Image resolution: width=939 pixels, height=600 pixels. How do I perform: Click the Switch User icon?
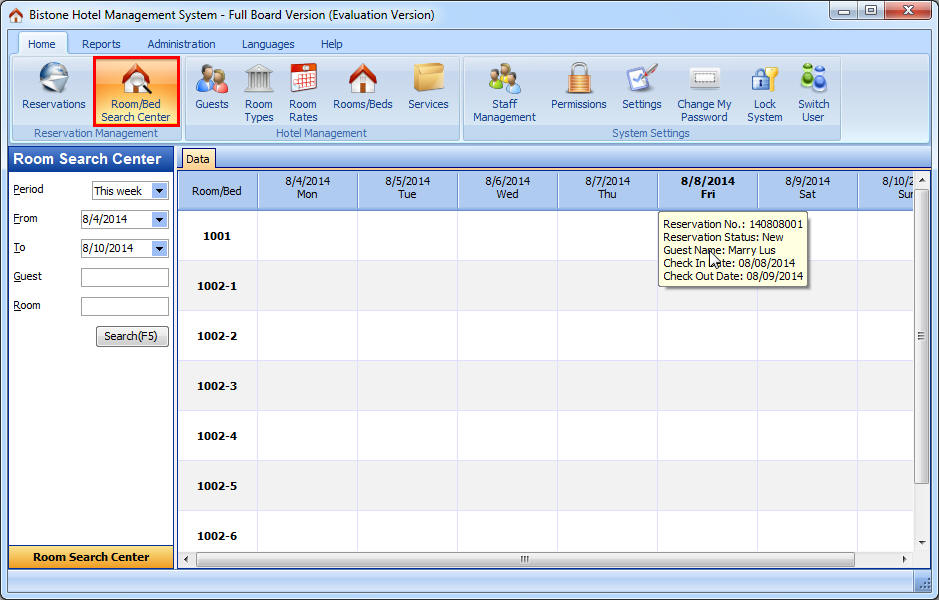(813, 91)
